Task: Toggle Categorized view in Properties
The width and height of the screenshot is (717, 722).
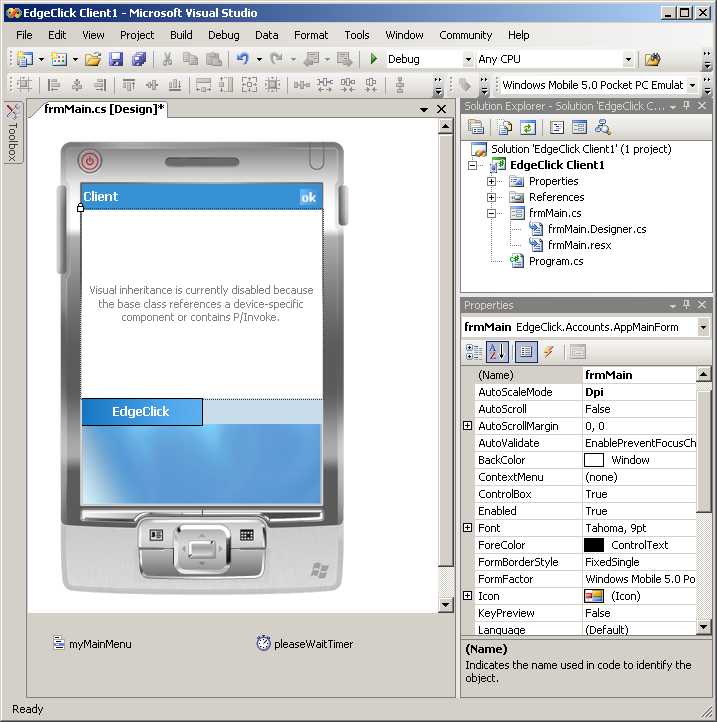Action: (x=474, y=352)
